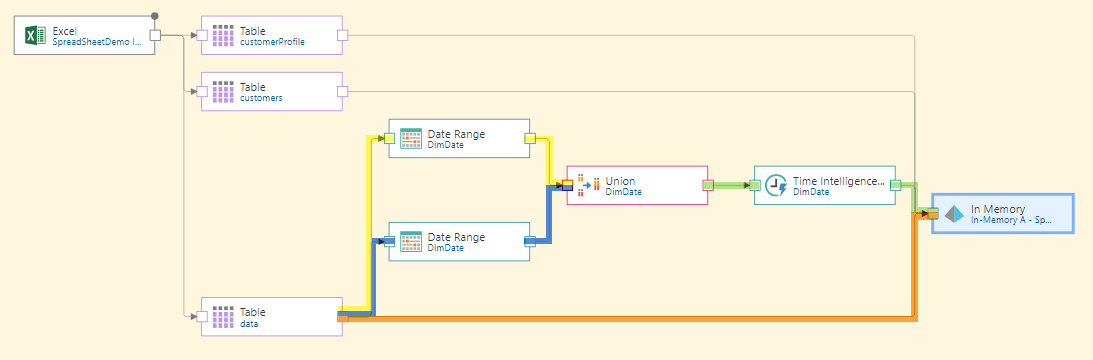Click the pink output port of Union node
The width and height of the screenshot is (1093, 360).
click(x=708, y=186)
